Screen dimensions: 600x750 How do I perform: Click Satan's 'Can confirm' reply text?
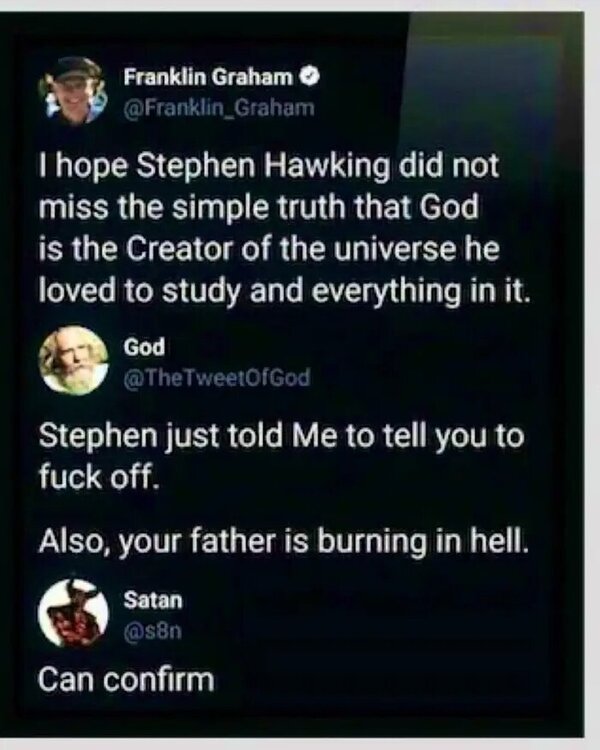point(126,680)
